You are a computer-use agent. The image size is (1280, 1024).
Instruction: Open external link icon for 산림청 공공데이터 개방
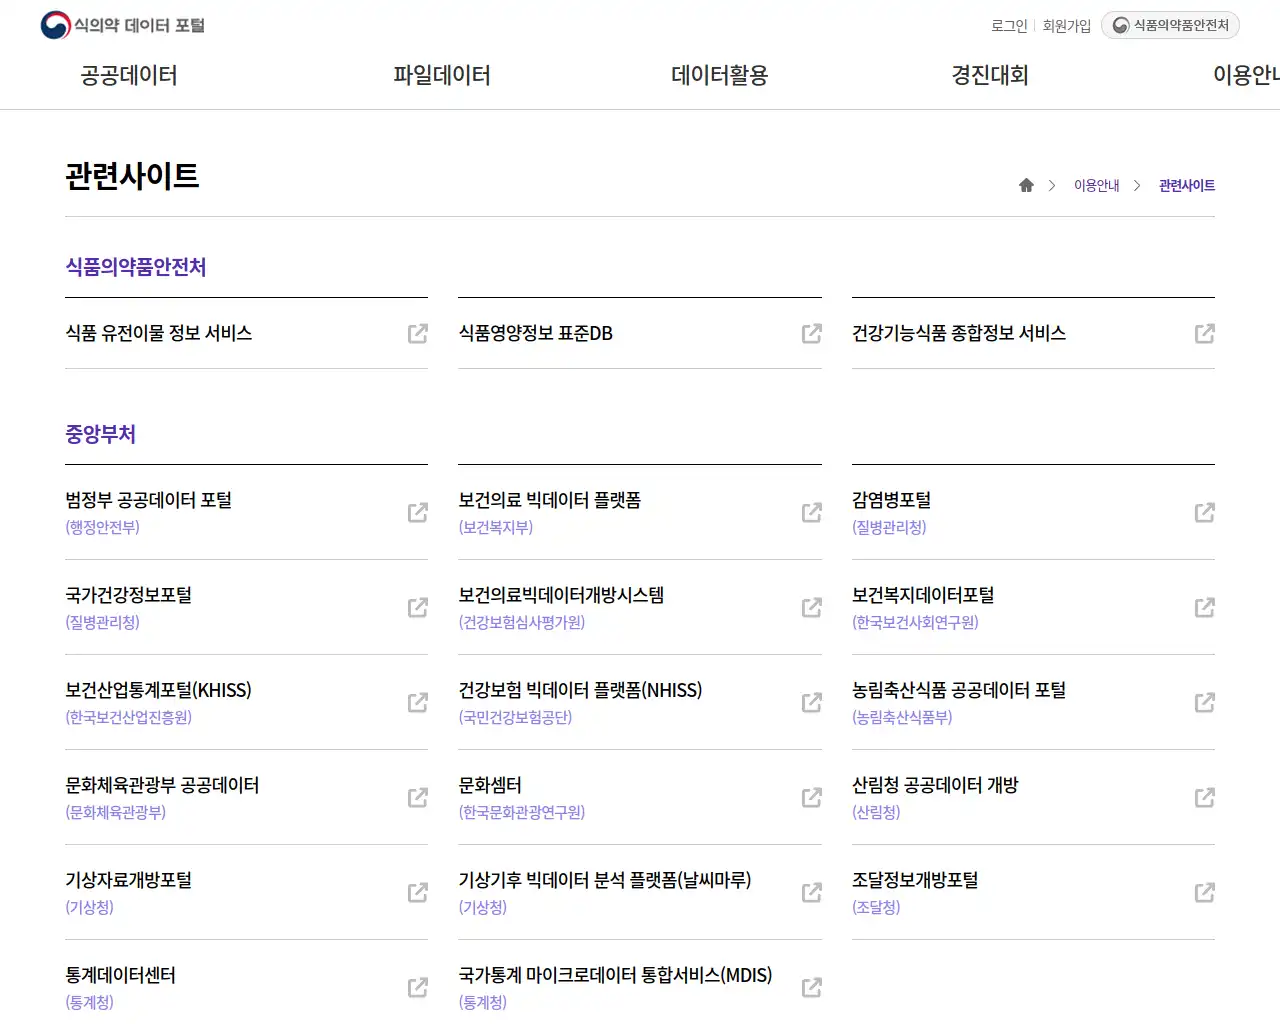click(1205, 797)
